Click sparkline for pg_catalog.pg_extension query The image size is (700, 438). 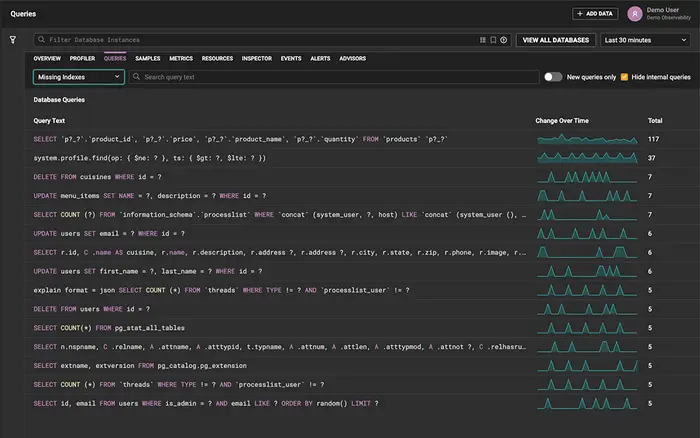[x=587, y=366]
